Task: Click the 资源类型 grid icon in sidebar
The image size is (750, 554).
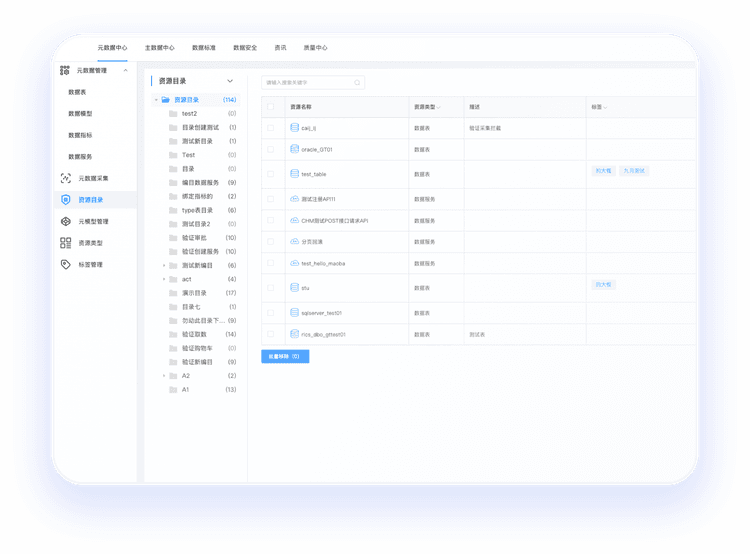Action: coord(65,243)
